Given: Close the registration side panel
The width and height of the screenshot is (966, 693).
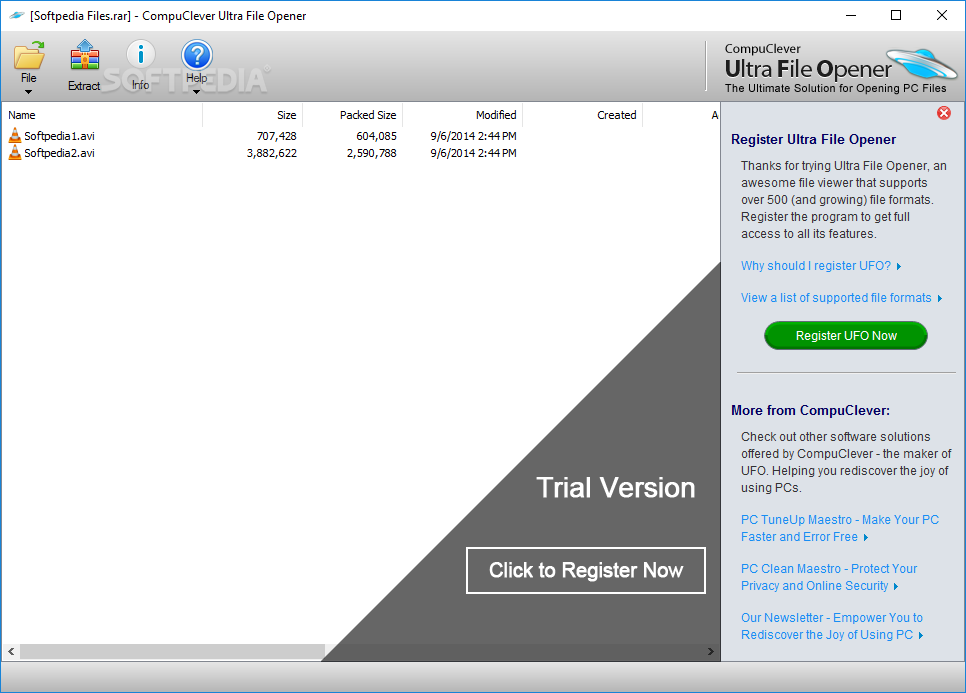Looking at the screenshot, I should coord(943,113).
